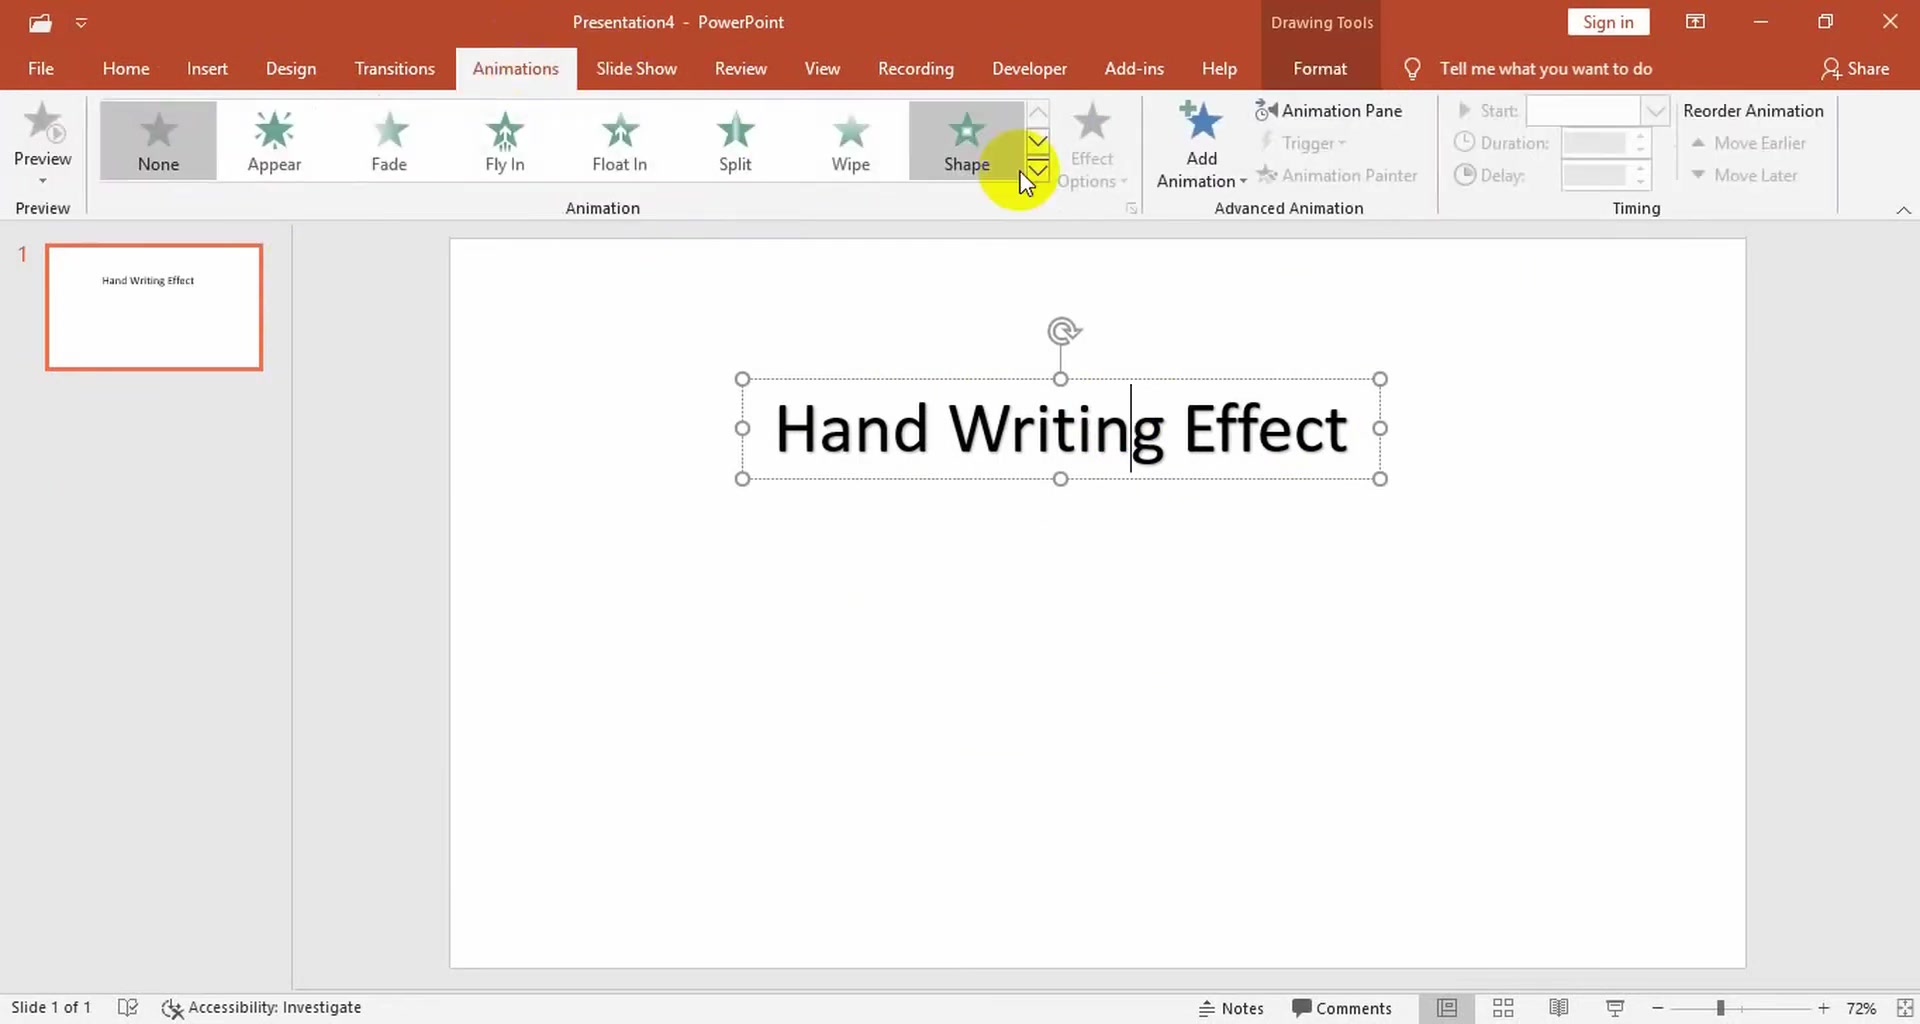Open the Add Animation dropdown
The image size is (1920, 1024).
pos(1200,143)
